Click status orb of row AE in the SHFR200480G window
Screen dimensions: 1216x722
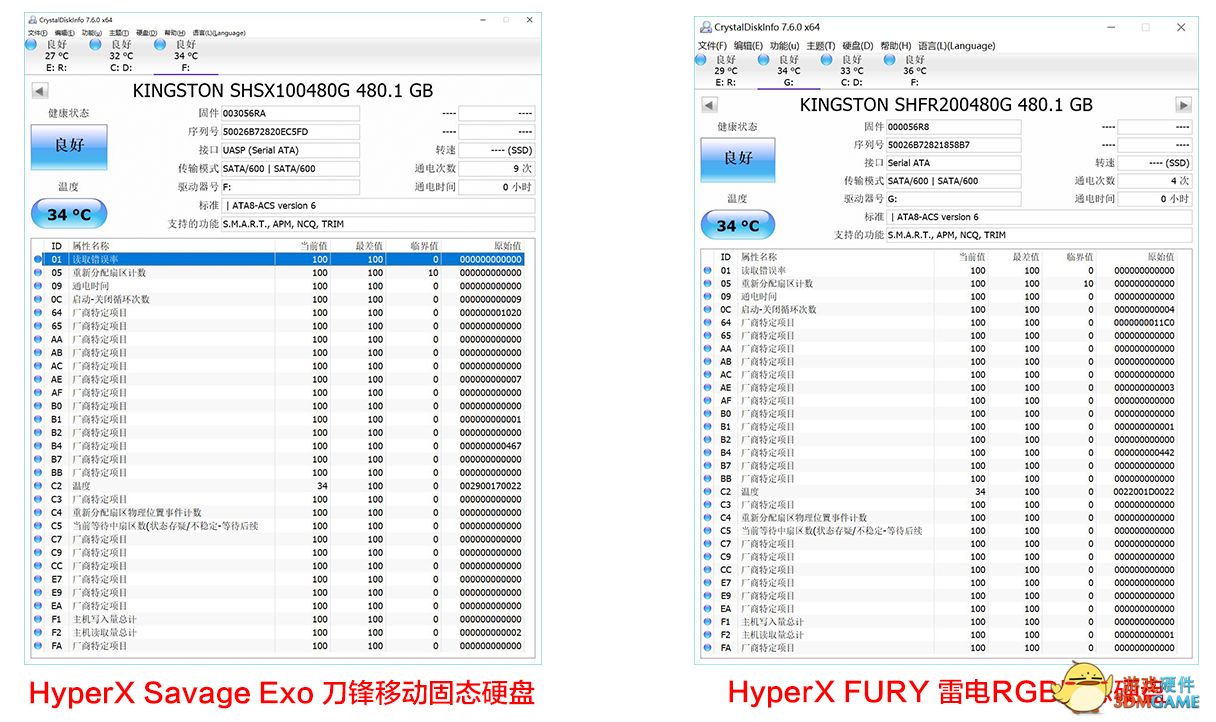(x=707, y=388)
